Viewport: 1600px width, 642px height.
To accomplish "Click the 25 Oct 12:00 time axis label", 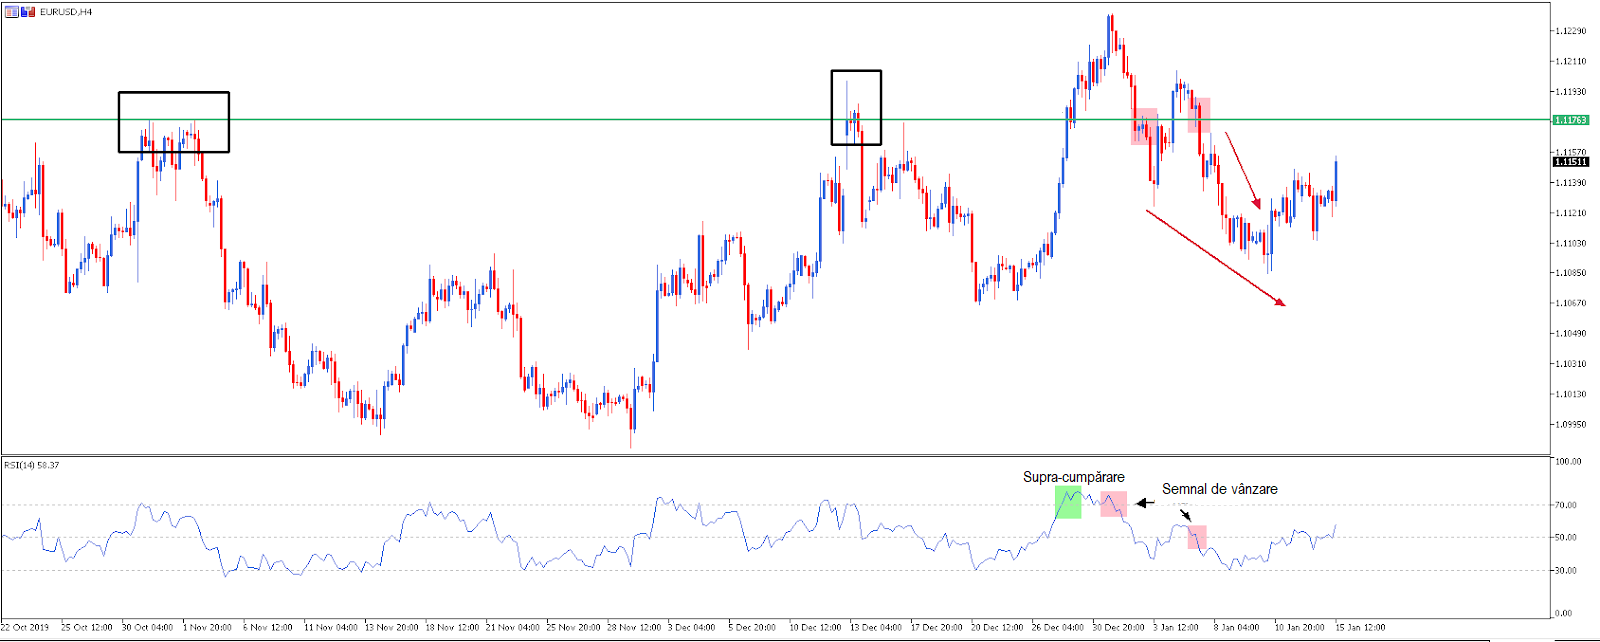I will point(87,628).
